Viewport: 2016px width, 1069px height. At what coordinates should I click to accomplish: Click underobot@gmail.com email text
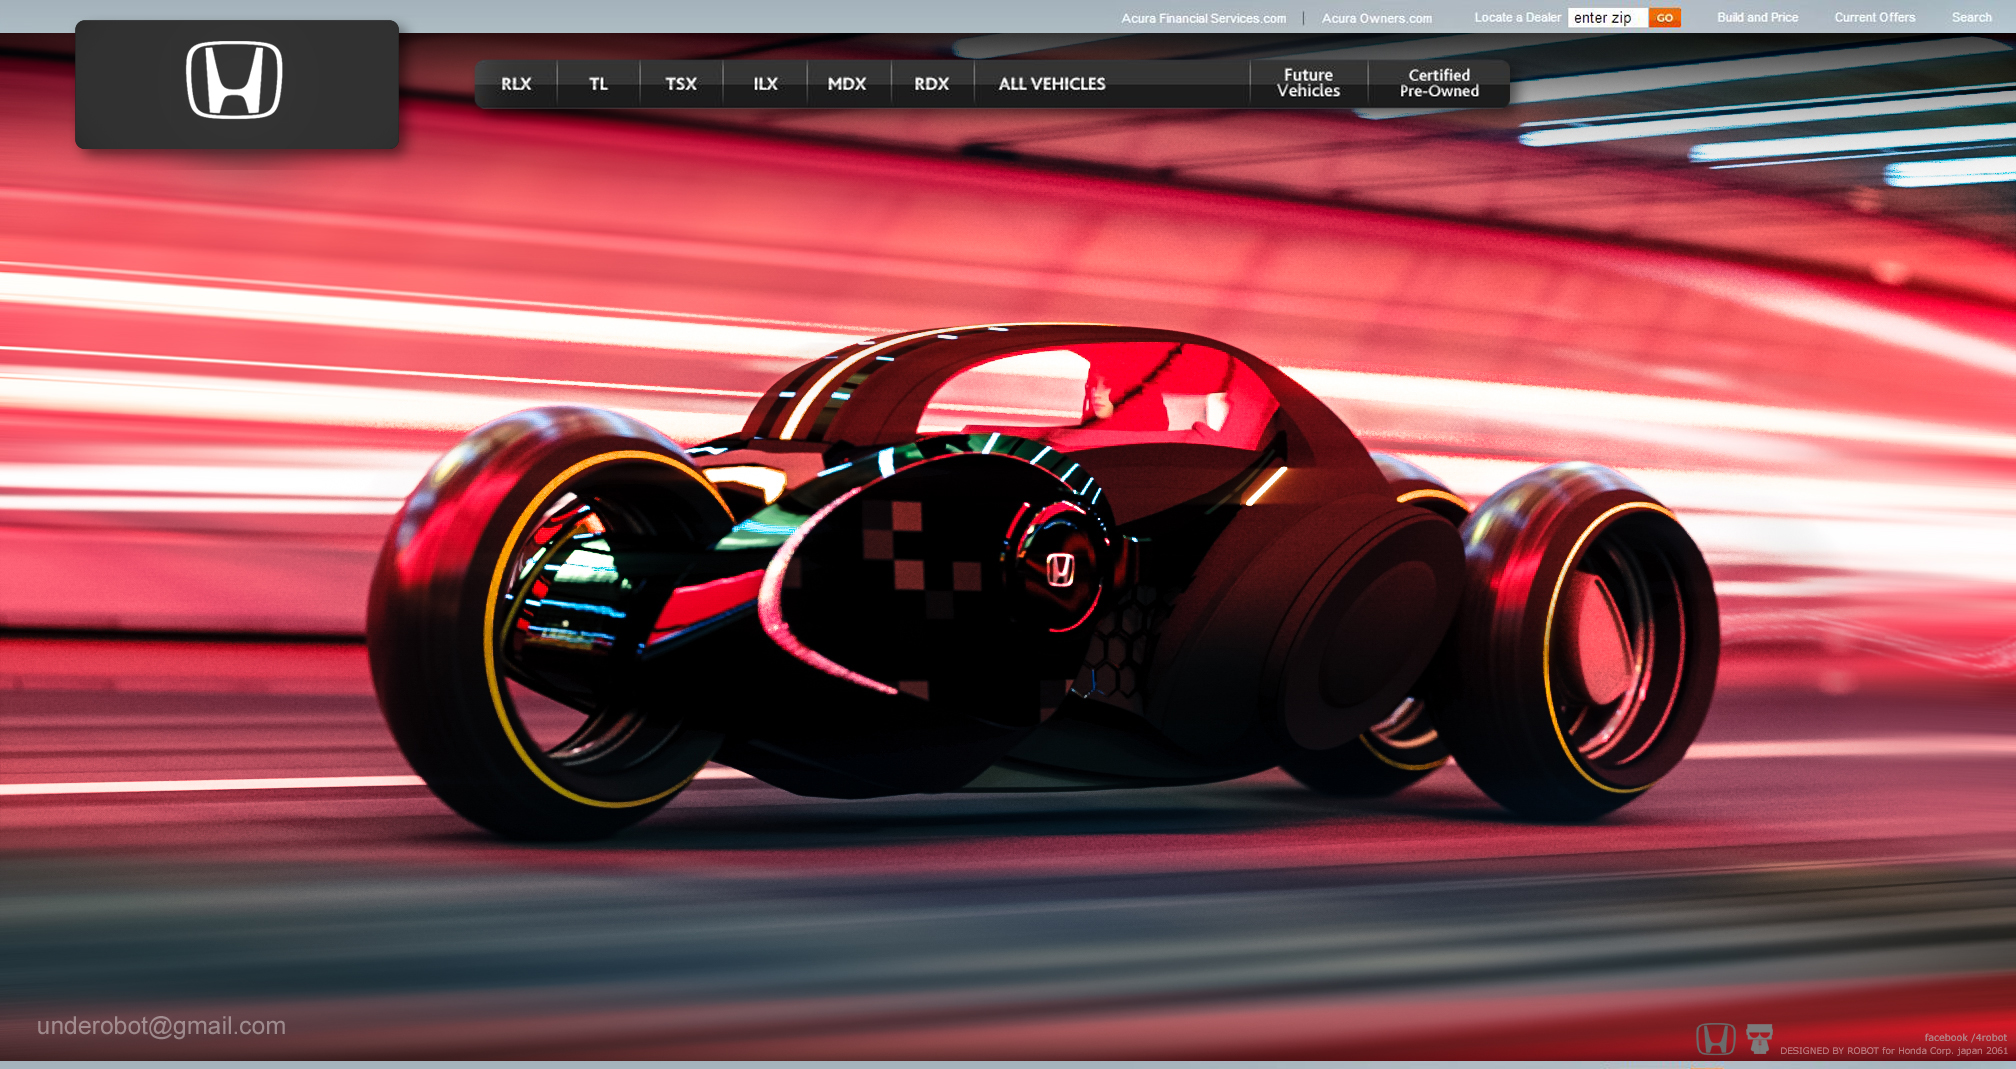[x=161, y=1026]
